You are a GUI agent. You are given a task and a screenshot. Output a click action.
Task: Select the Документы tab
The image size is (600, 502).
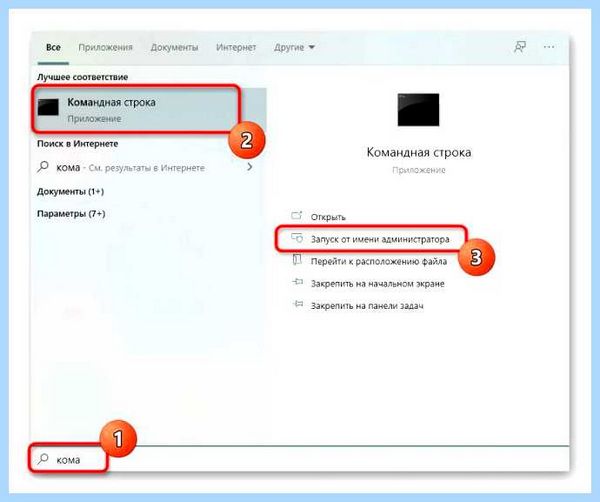click(x=174, y=47)
